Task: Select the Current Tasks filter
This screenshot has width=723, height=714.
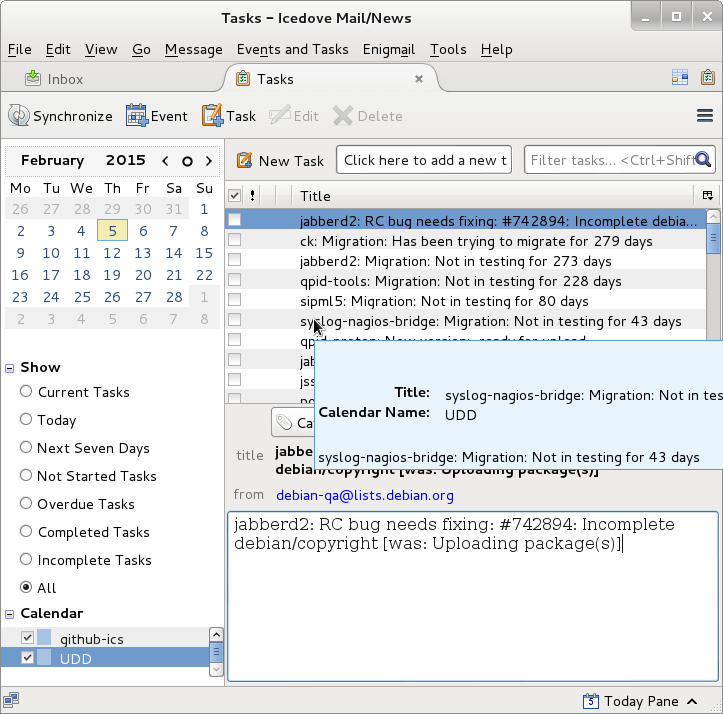Action: [x=26, y=391]
